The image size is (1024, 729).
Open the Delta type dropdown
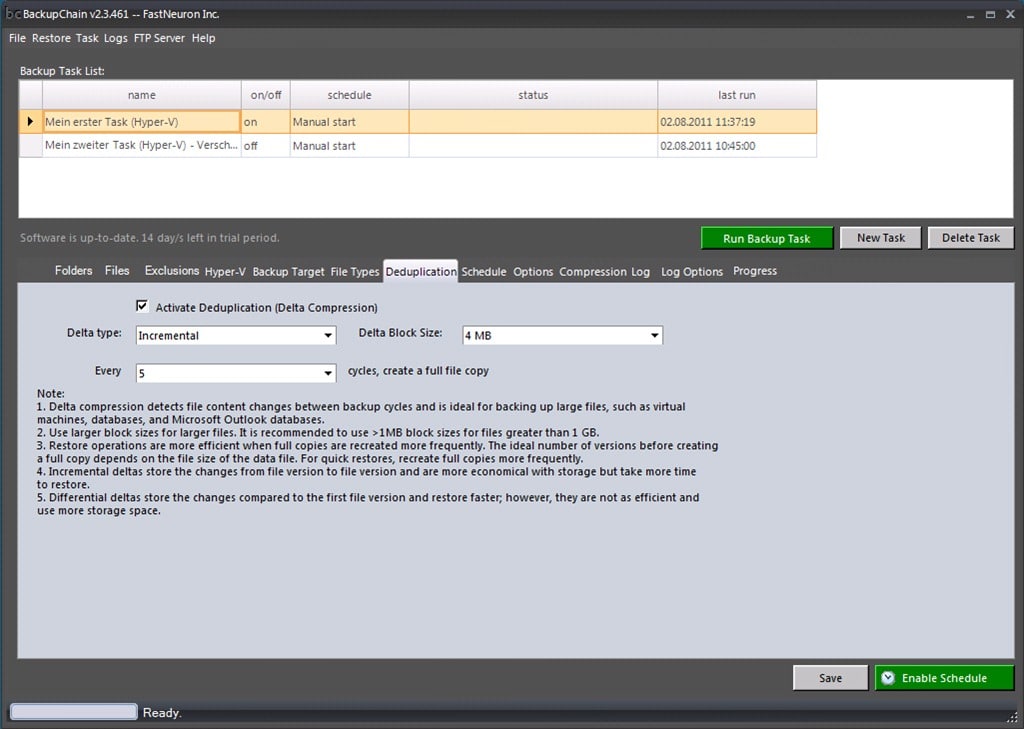(x=328, y=335)
